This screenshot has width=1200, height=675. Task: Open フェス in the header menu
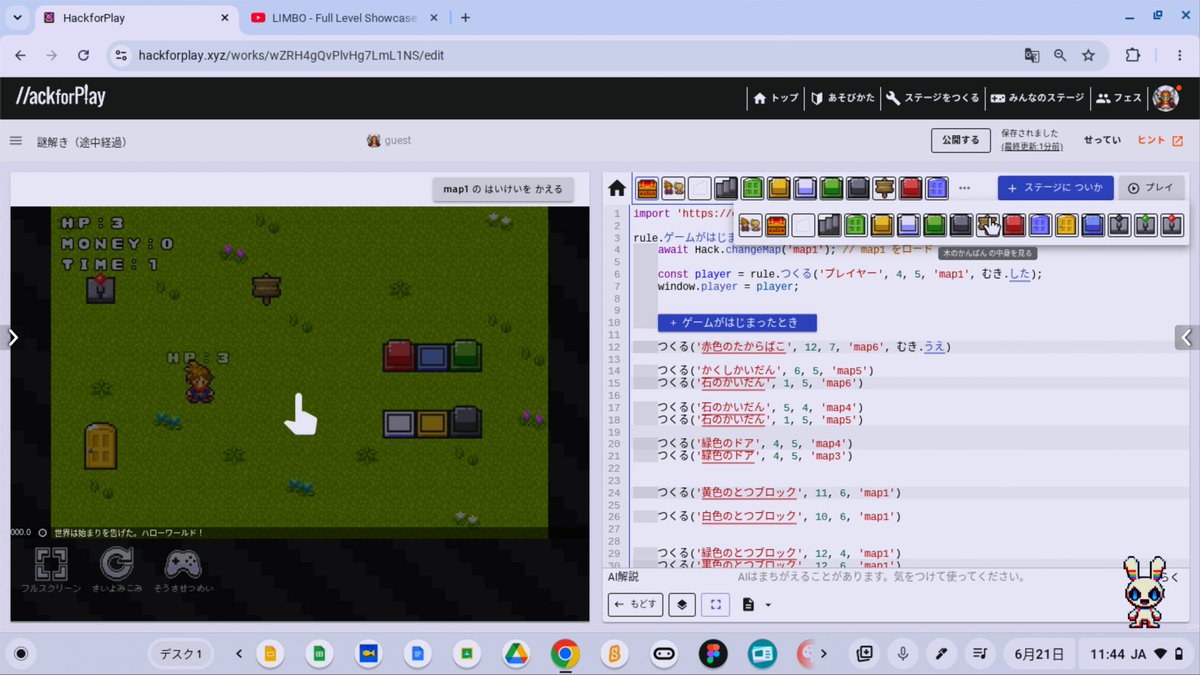click(x=1119, y=98)
